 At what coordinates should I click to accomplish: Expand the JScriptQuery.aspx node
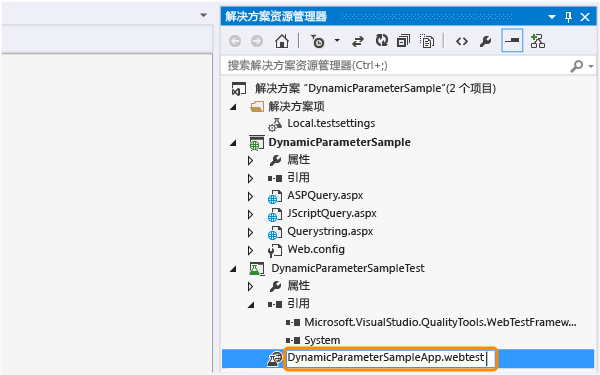[x=250, y=214]
